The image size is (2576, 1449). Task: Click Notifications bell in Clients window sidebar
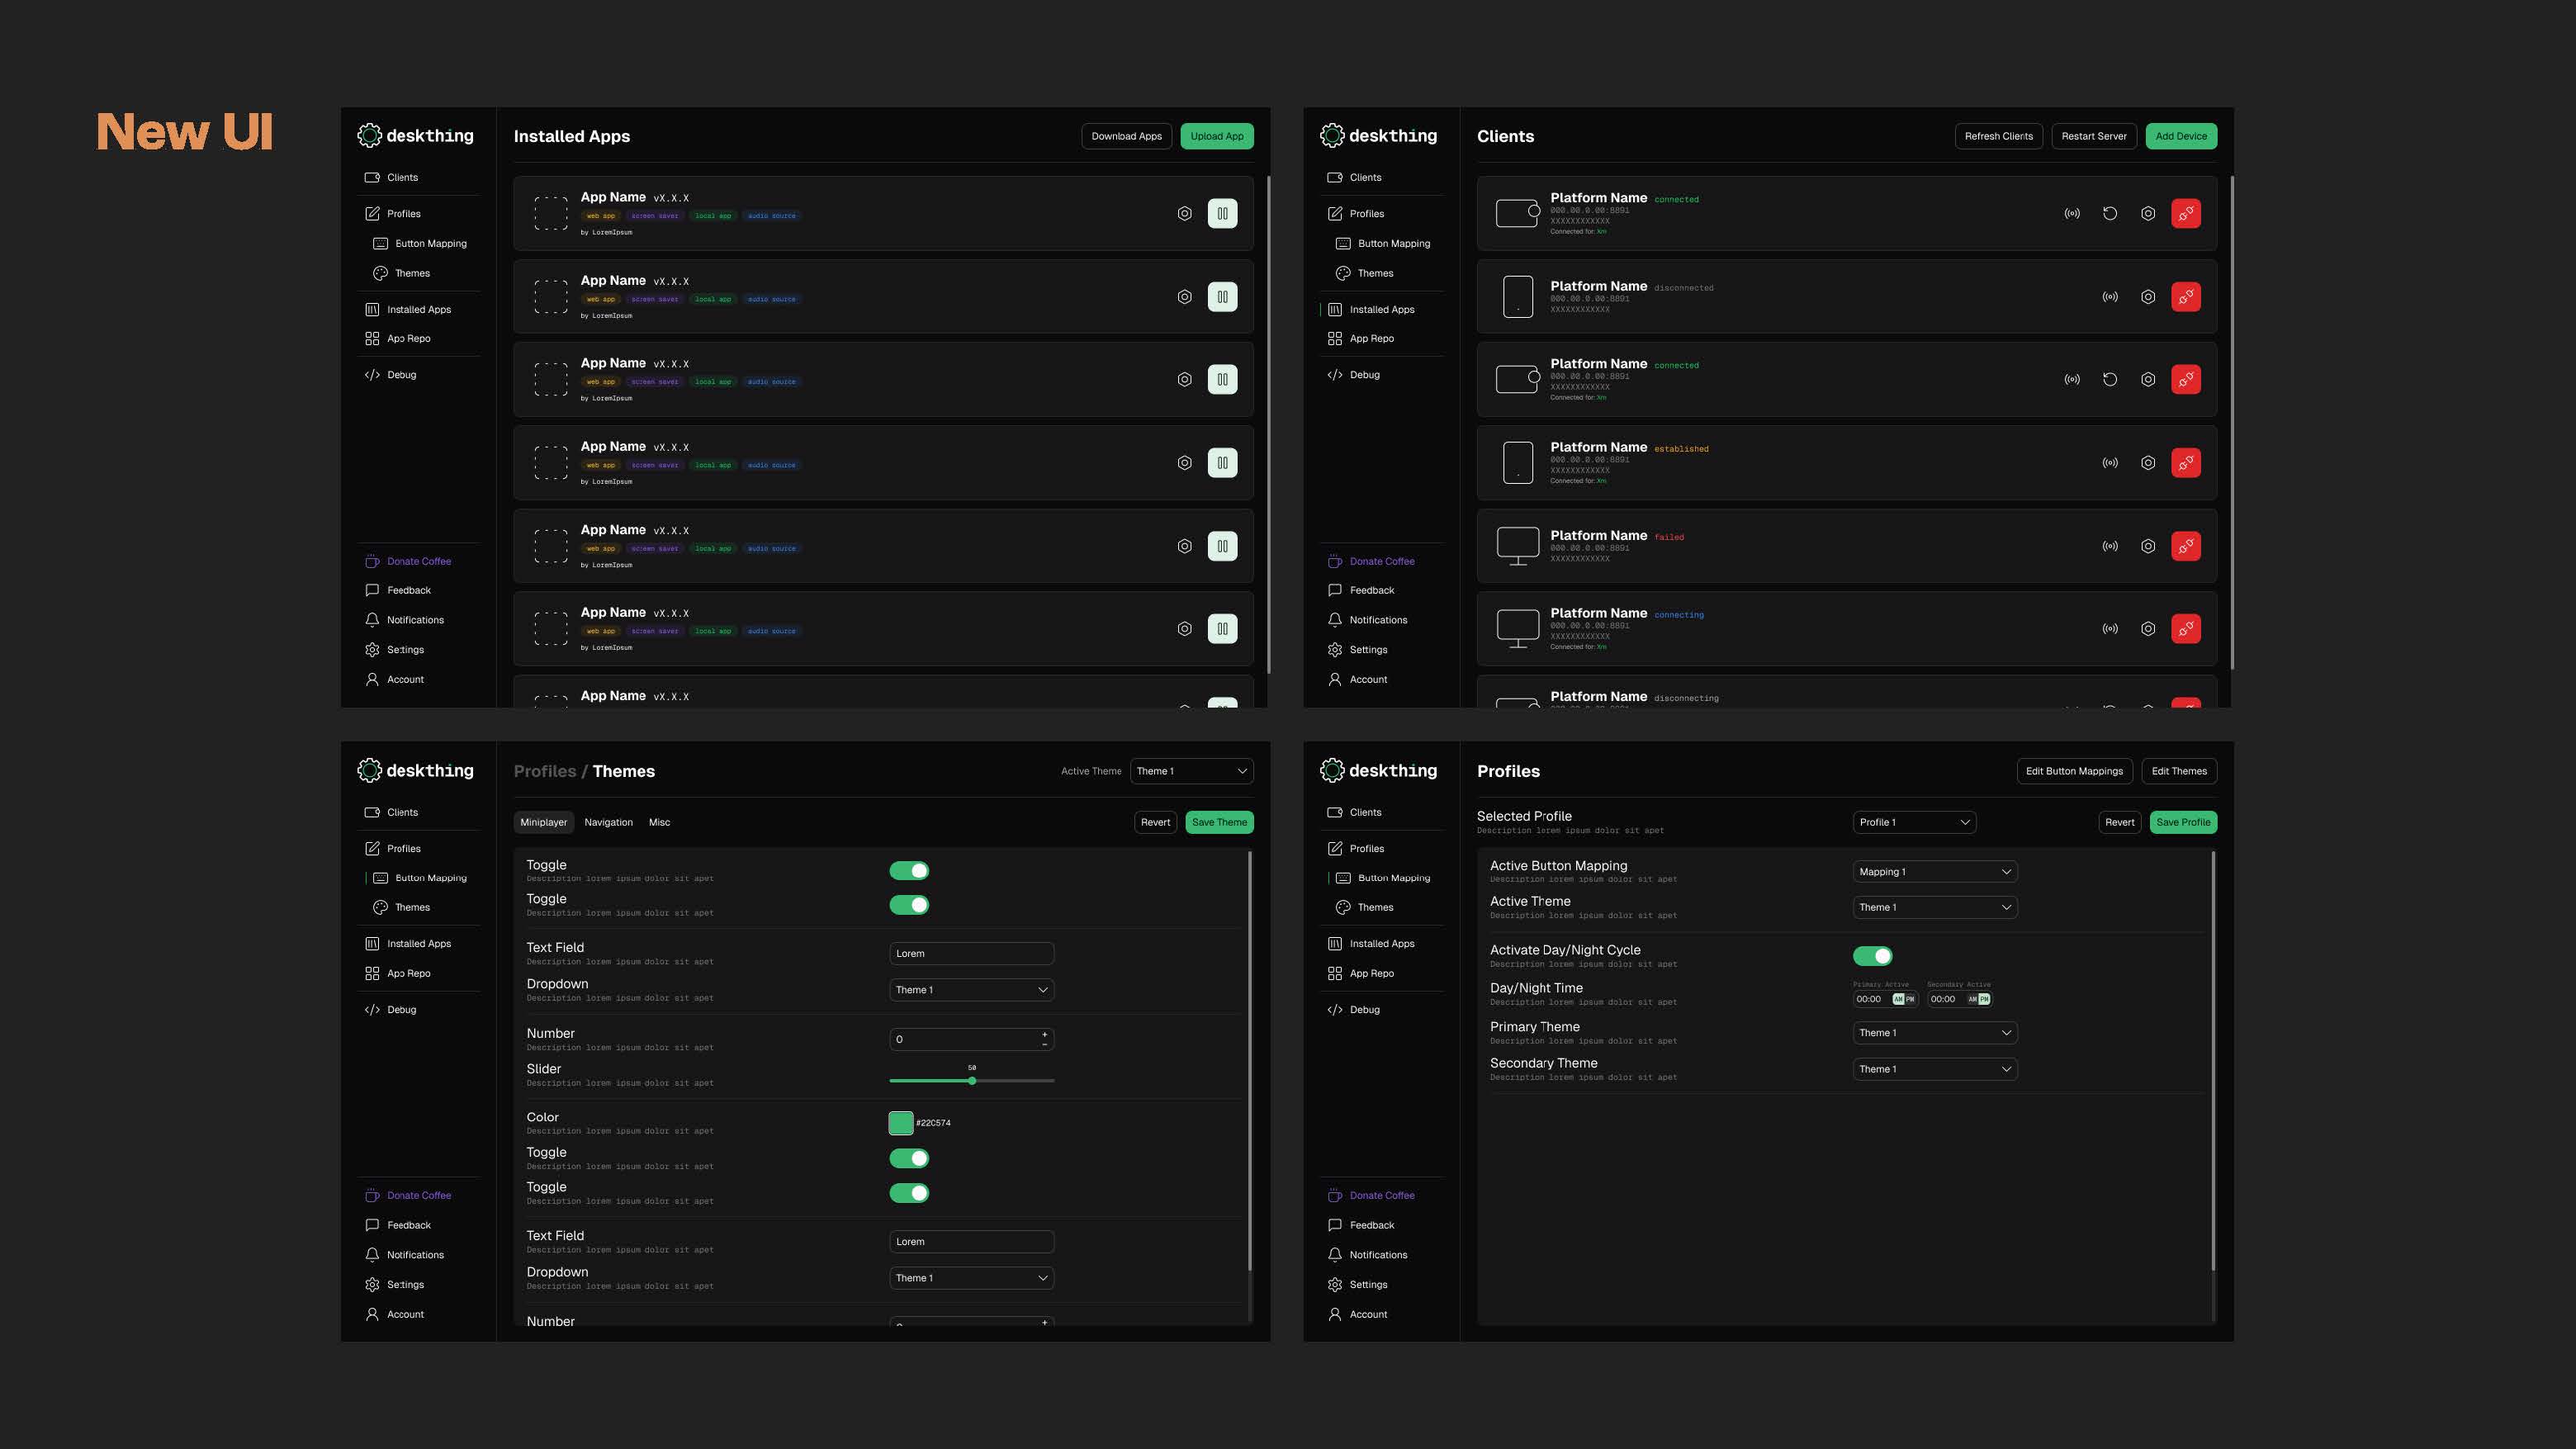point(1335,620)
